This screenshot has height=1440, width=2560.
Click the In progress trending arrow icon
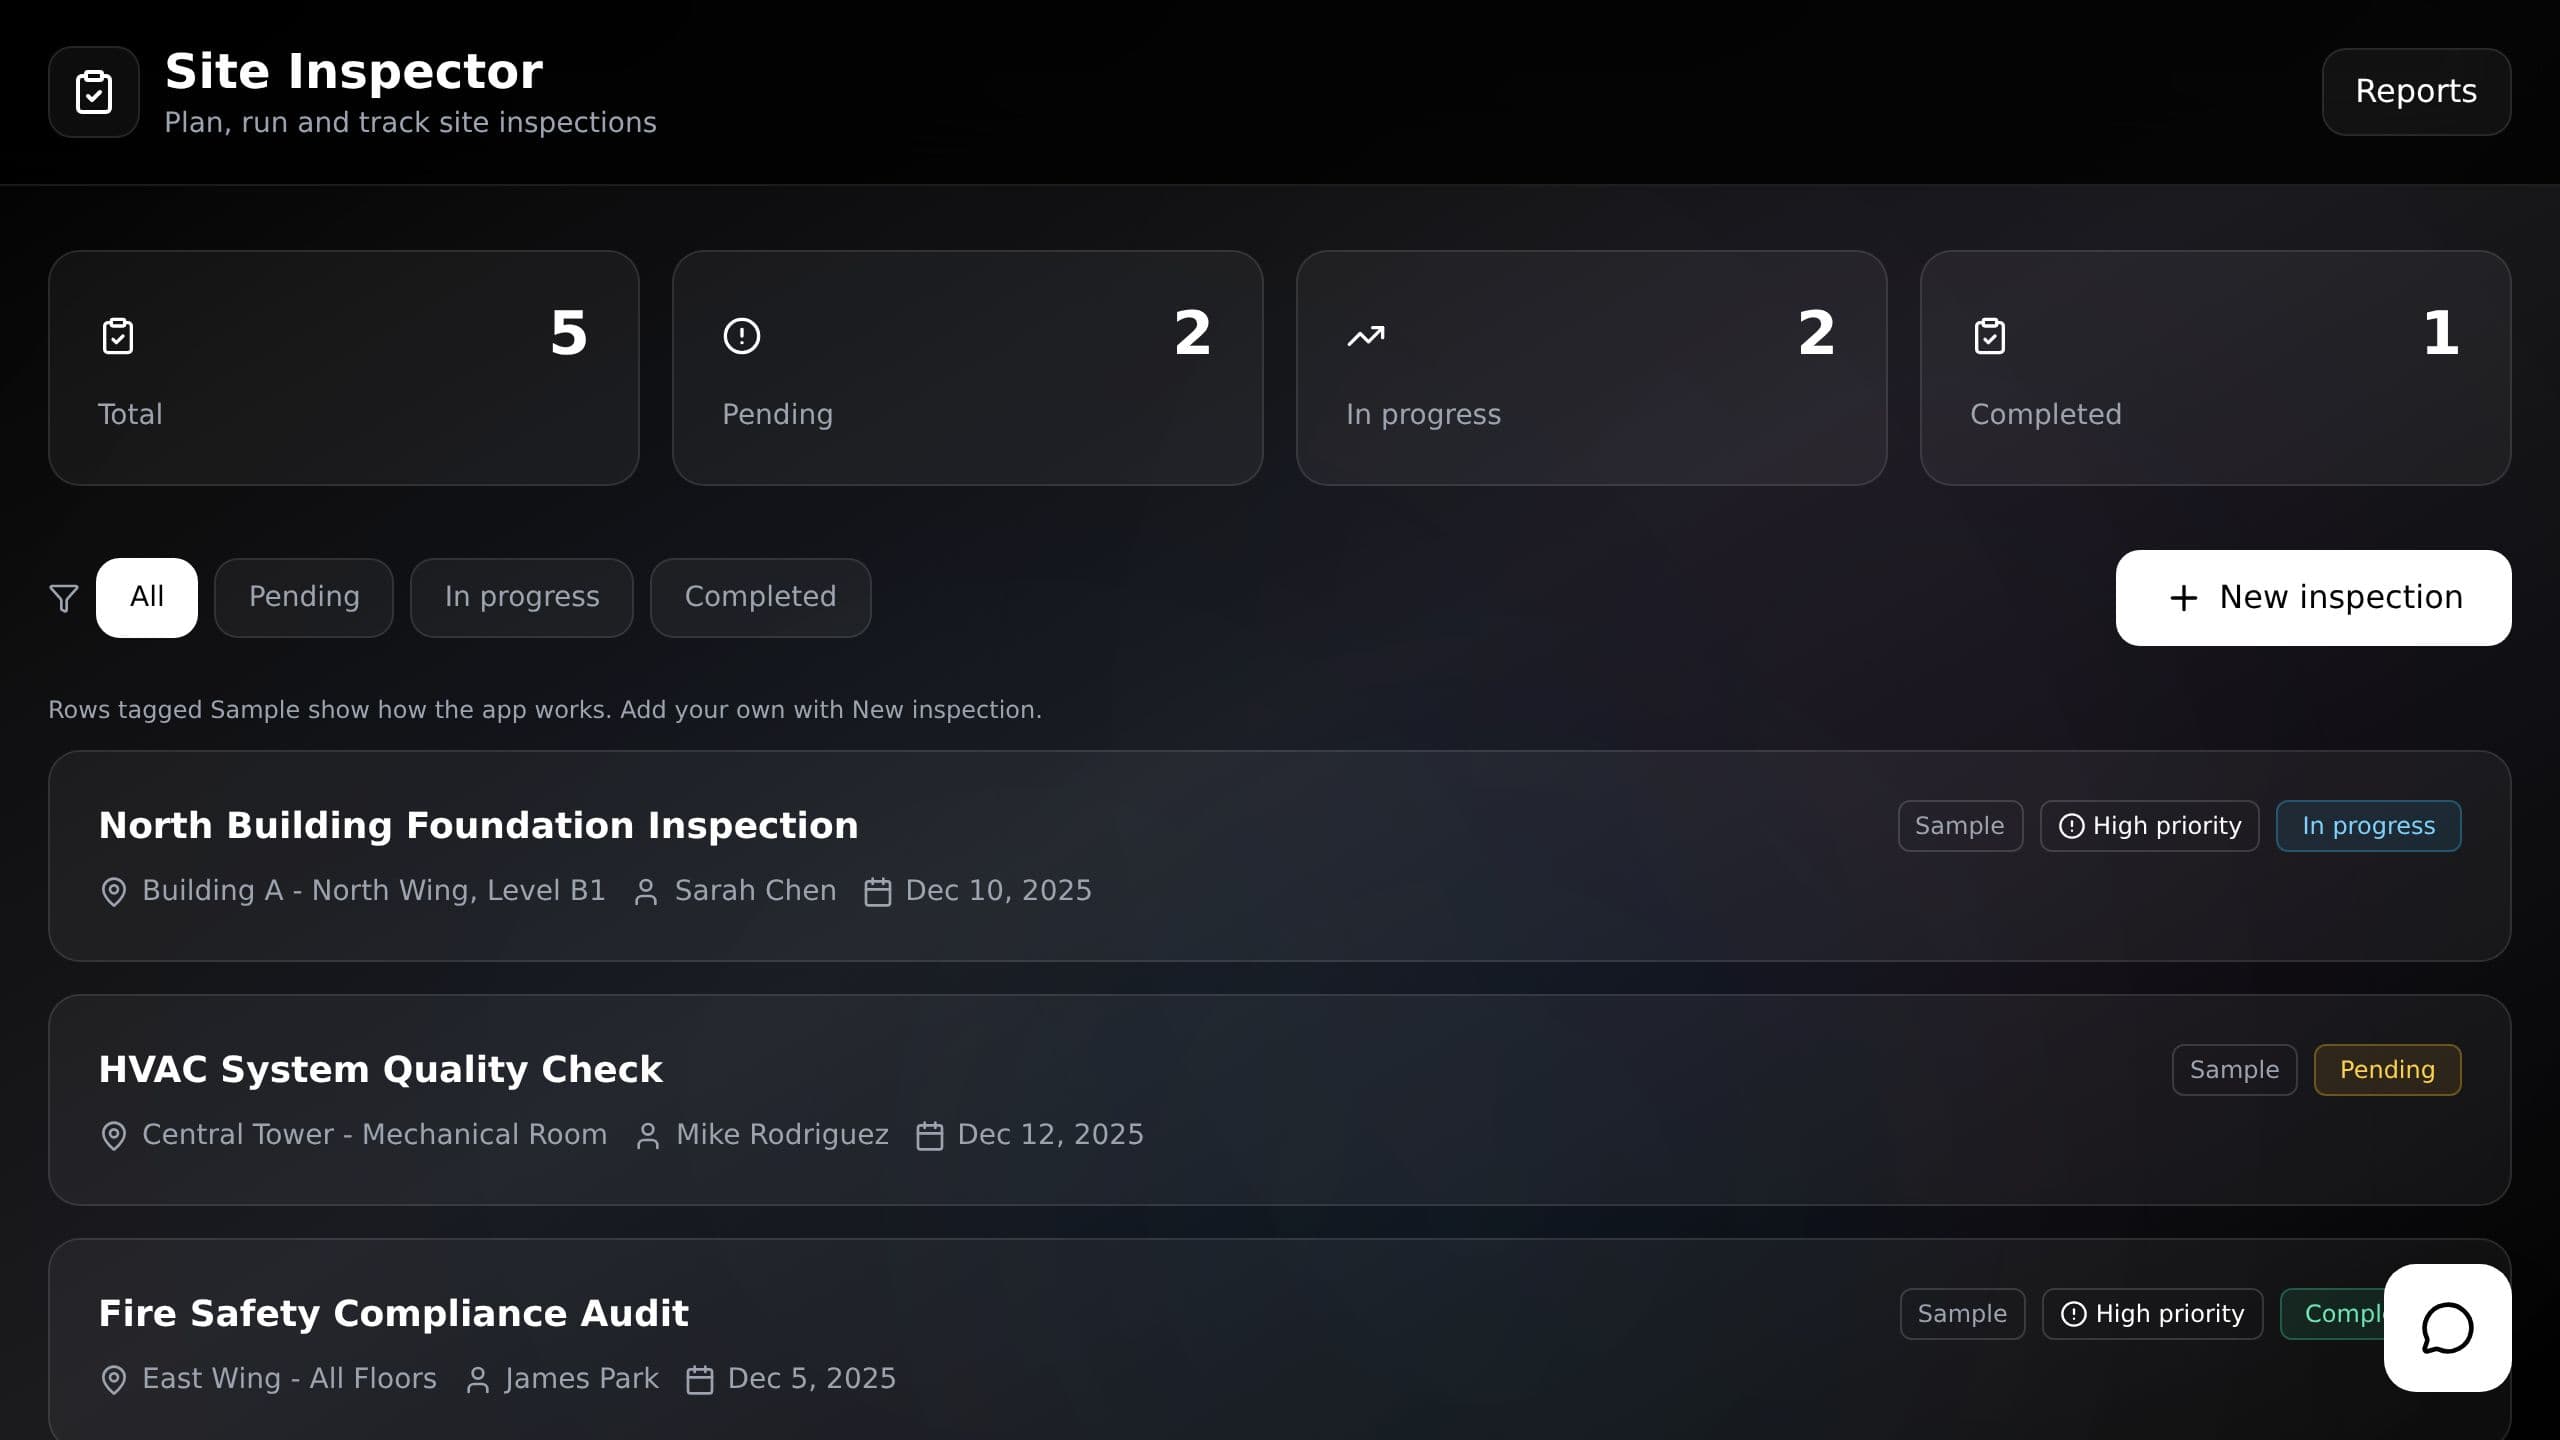pyautogui.click(x=1366, y=336)
